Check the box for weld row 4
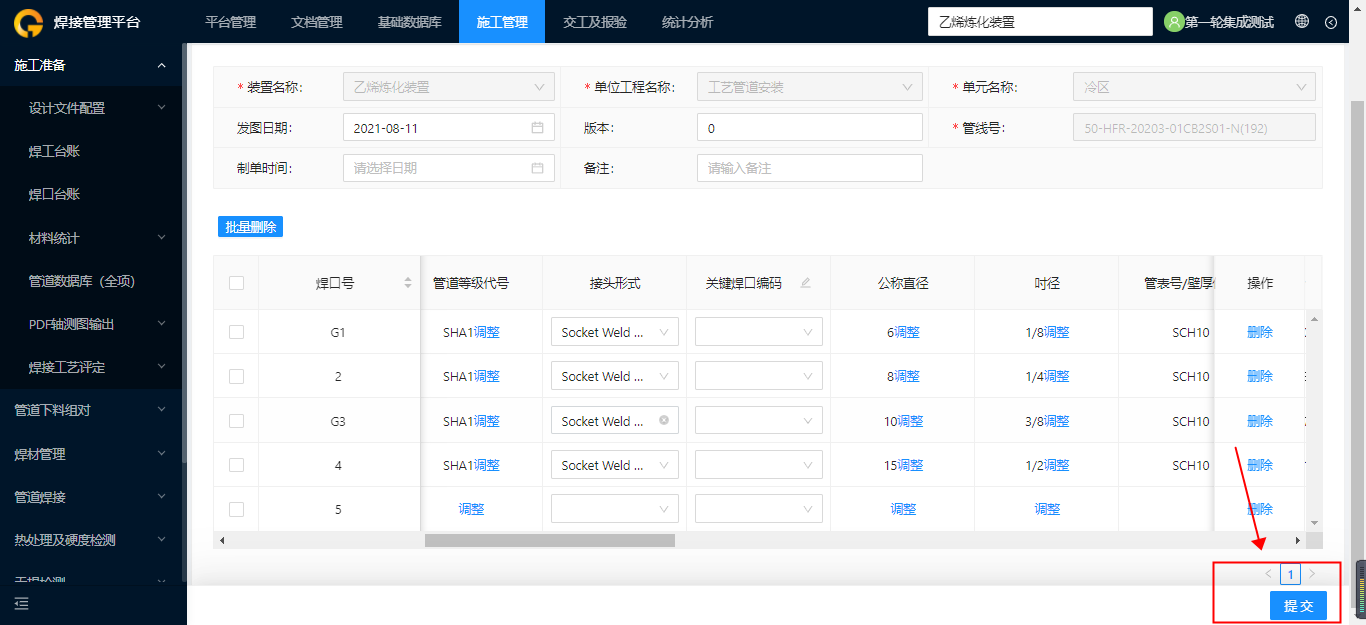1366x625 pixels. pyautogui.click(x=236, y=465)
